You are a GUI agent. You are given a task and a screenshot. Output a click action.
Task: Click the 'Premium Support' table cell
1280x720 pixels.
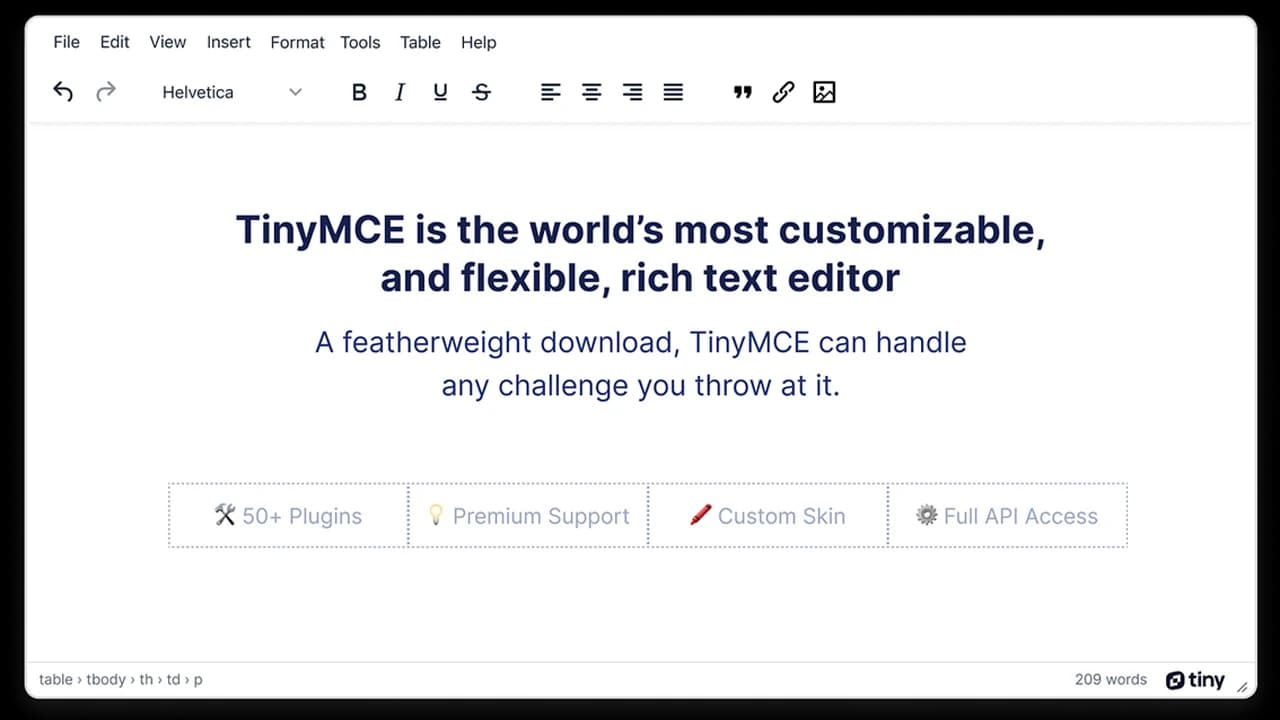528,516
